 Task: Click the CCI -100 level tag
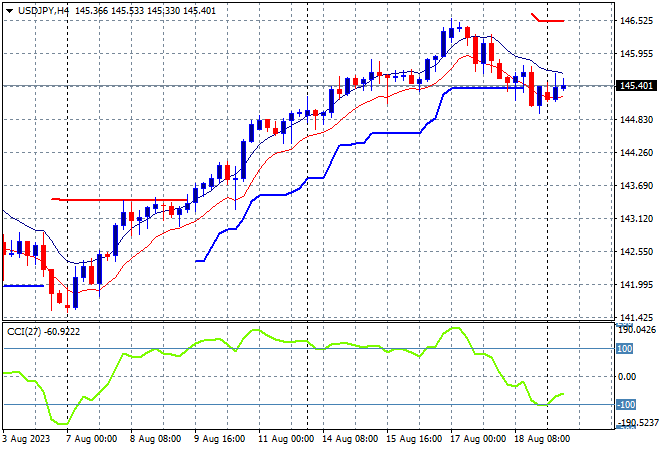coord(626,405)
